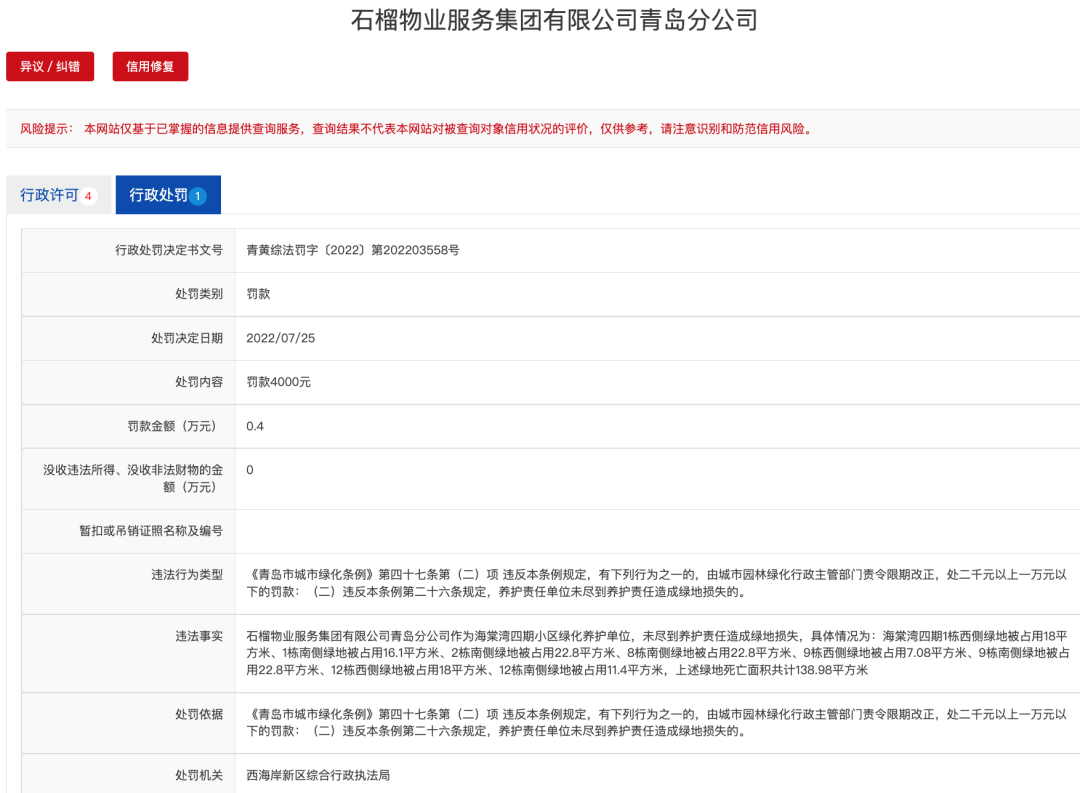Click the enforcing agency 西海岸新区综合行政执法局
1080x793 pixels.
click(317, 775)
